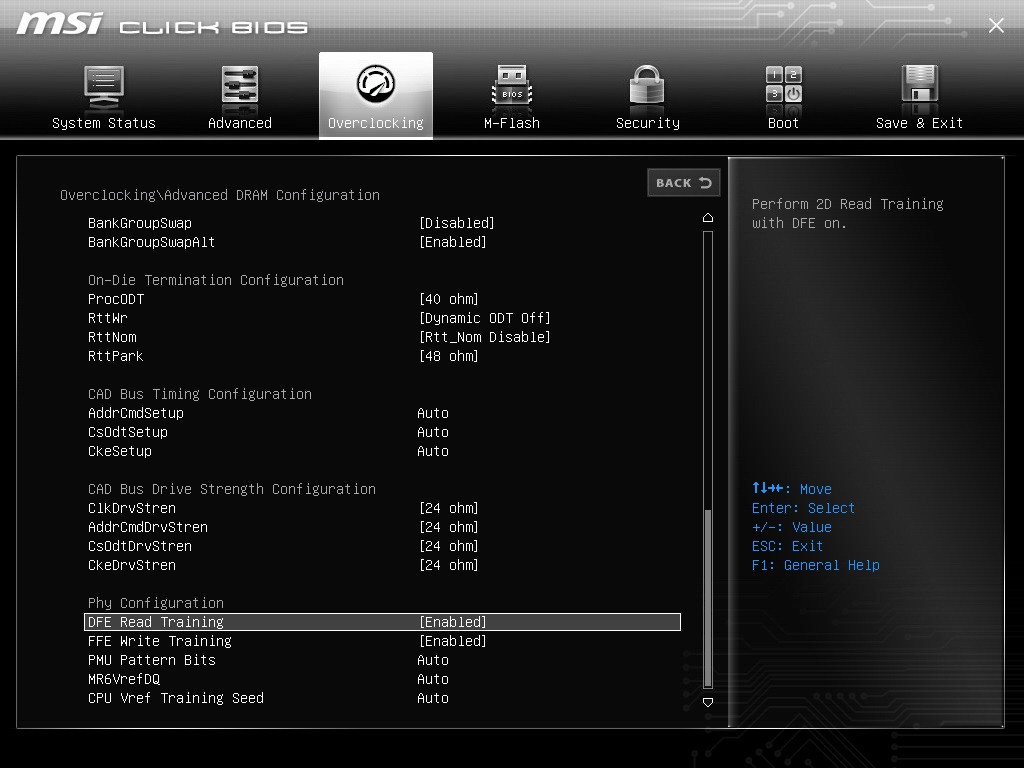This screenshot has width=1024, height=768.
Task: Open the Boot keypad icon
Action: 784,85
